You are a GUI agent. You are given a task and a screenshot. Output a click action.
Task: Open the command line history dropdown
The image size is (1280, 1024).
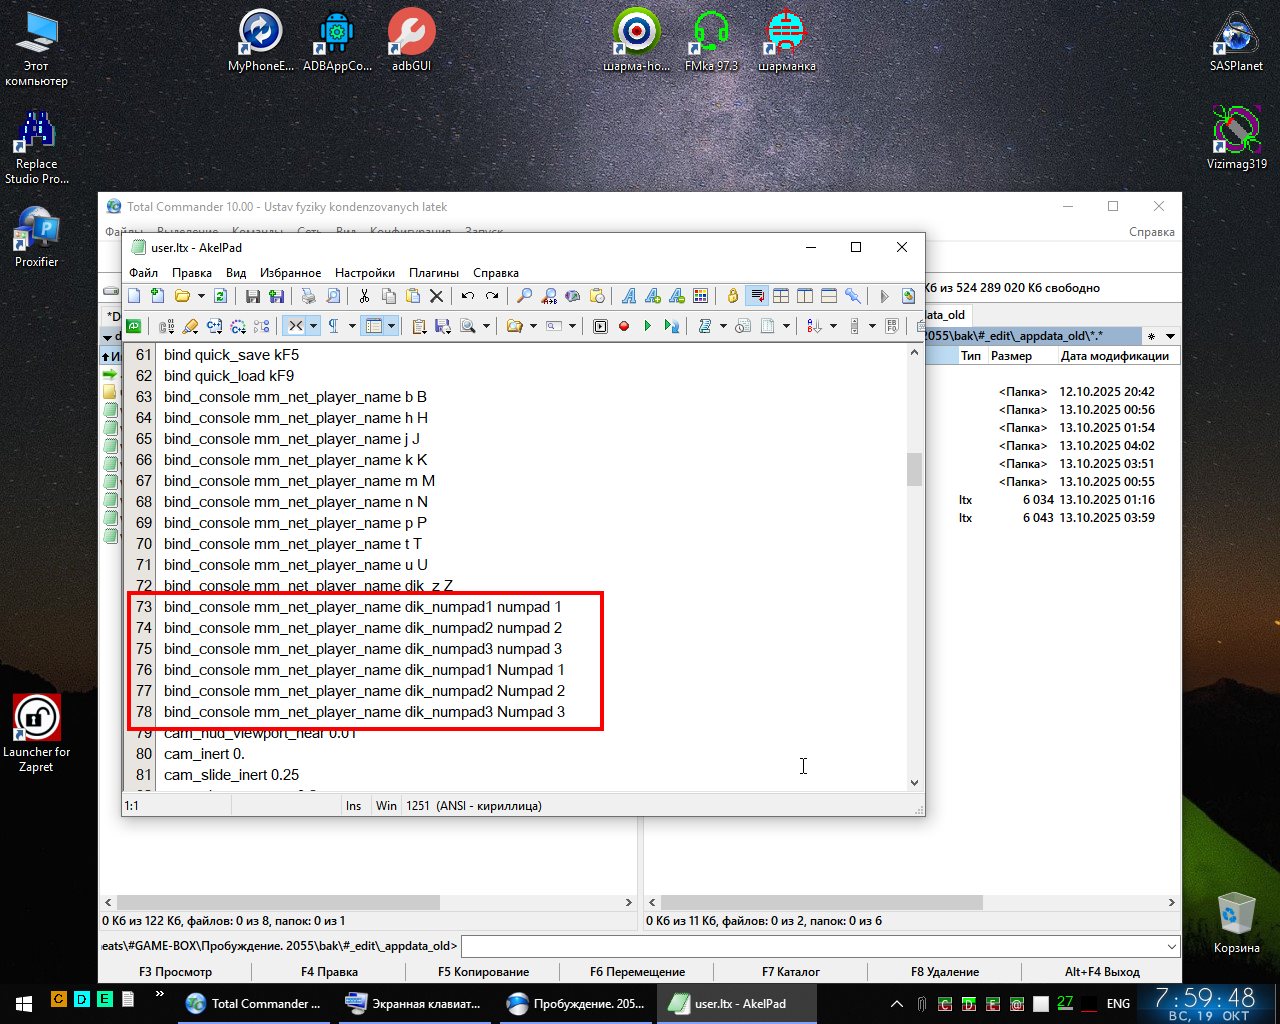[x=1171, y=946]
